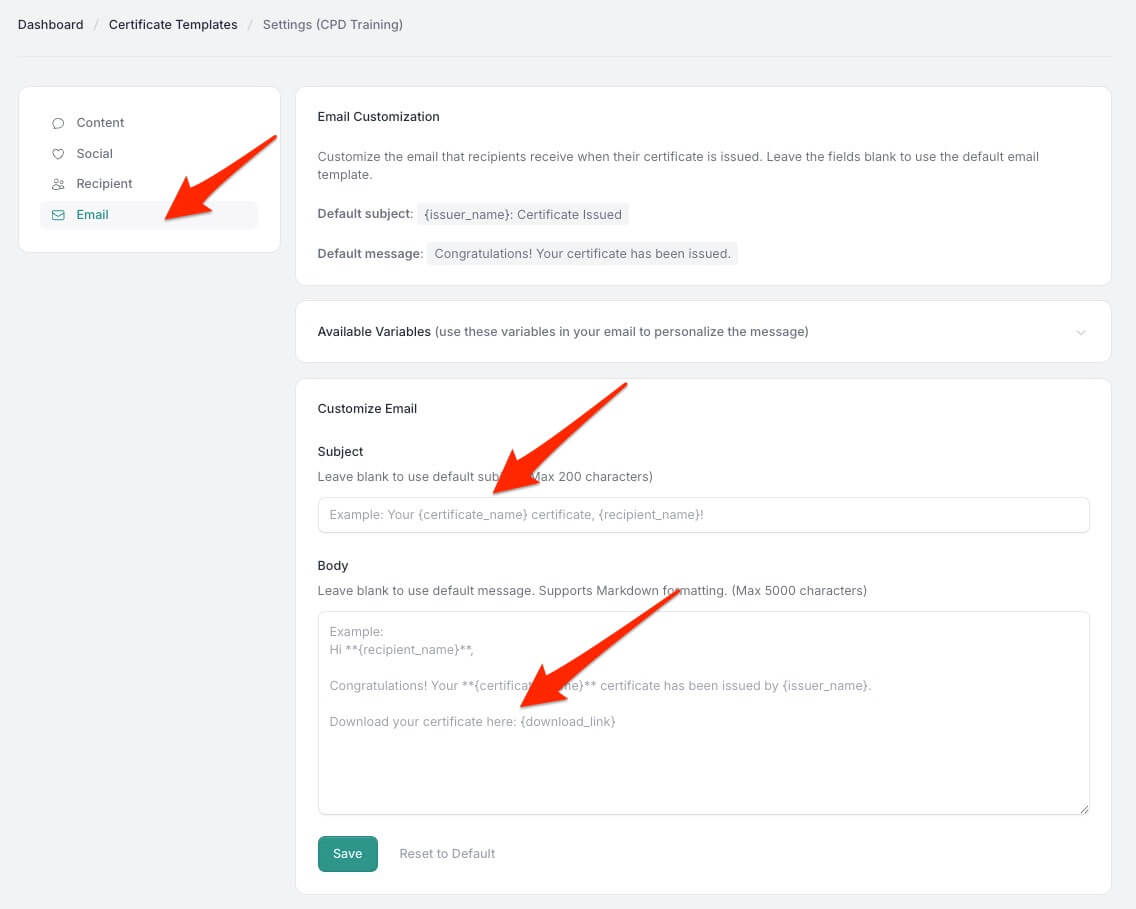Click the Settings (CPD Training) breadcrumb
The height and width of the screenshot is (909, 1136).
[x=332, y=25]
